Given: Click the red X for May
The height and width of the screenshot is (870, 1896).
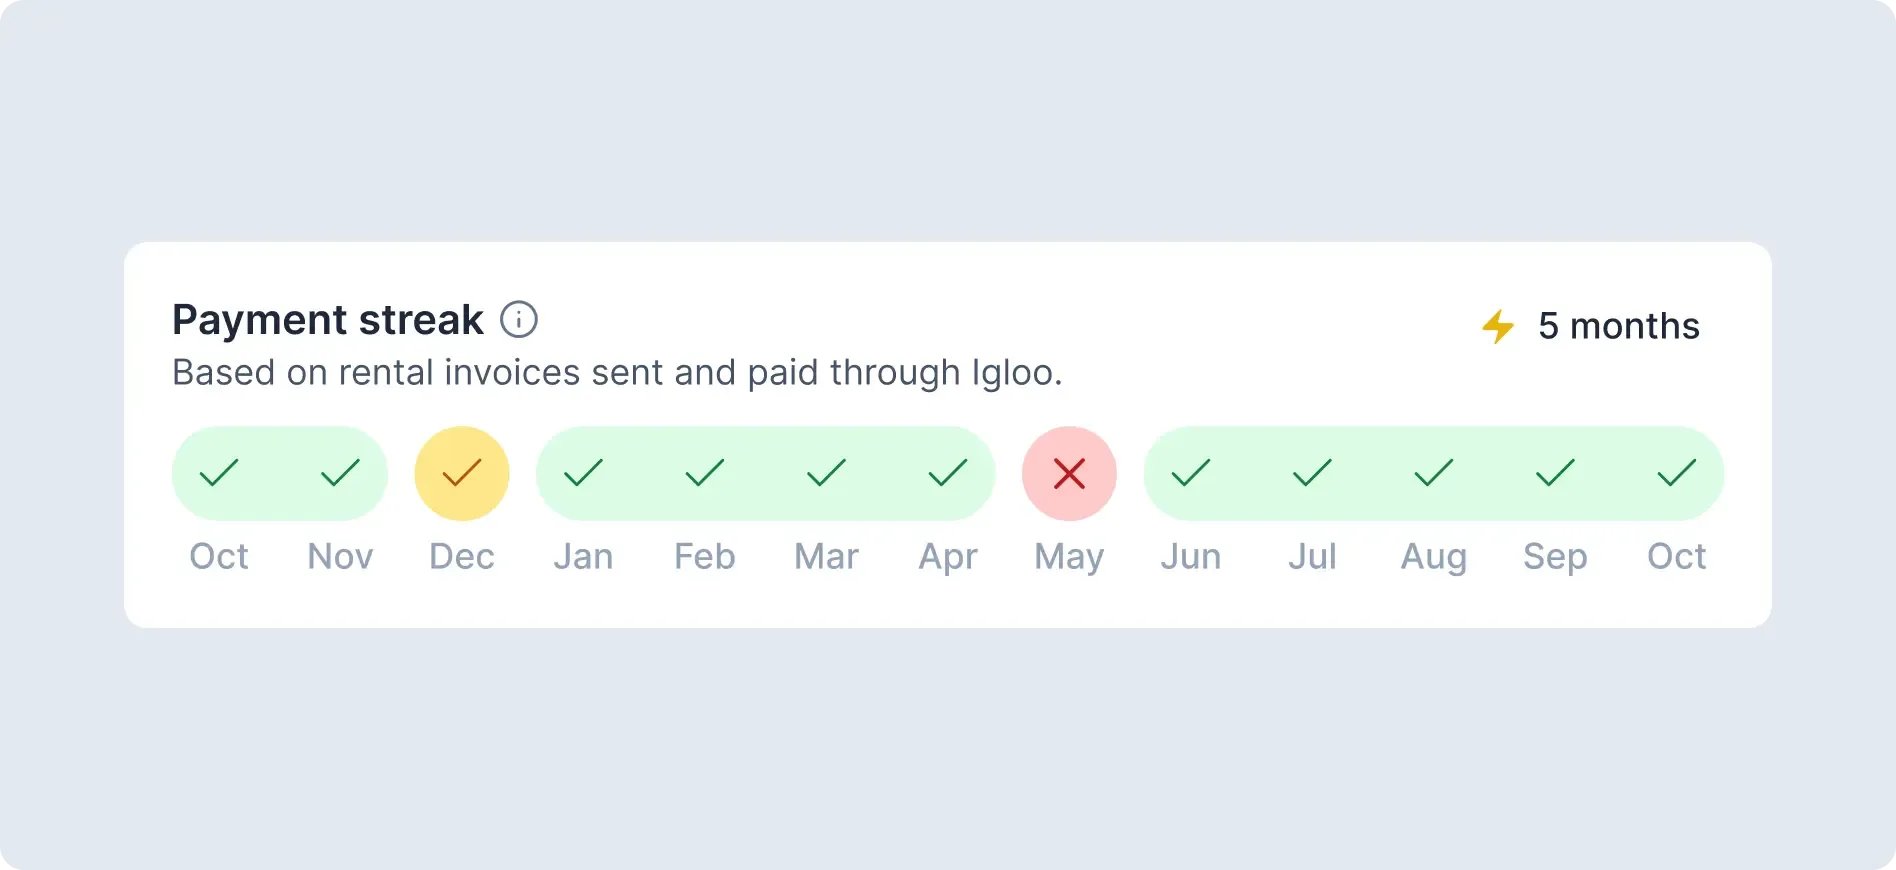Looking at the screenshot, I should click(1069, 473).
